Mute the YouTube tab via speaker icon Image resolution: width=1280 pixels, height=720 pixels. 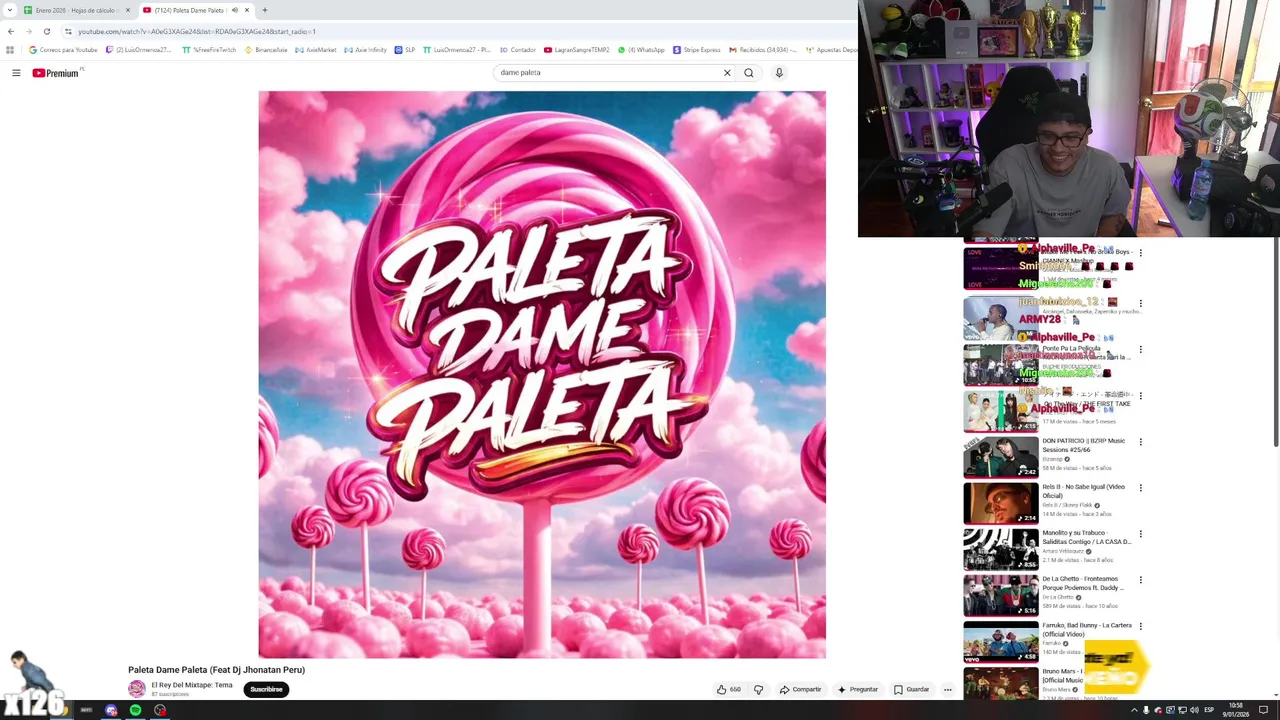tap(235, 10)
